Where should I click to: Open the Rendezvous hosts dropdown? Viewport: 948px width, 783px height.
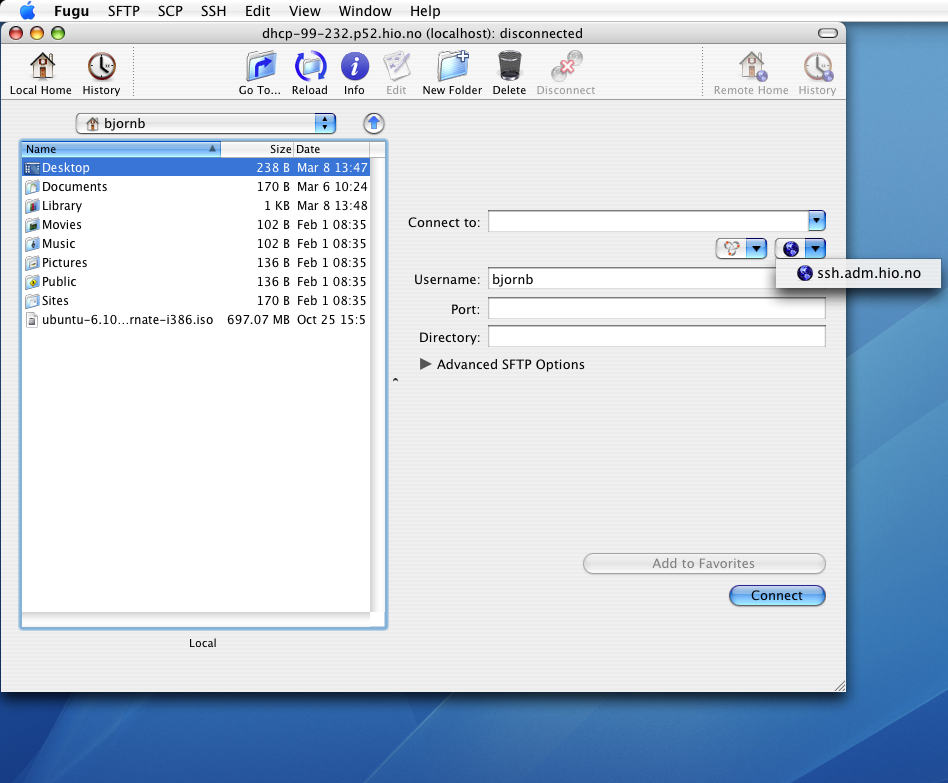click(x=742, y=249)
